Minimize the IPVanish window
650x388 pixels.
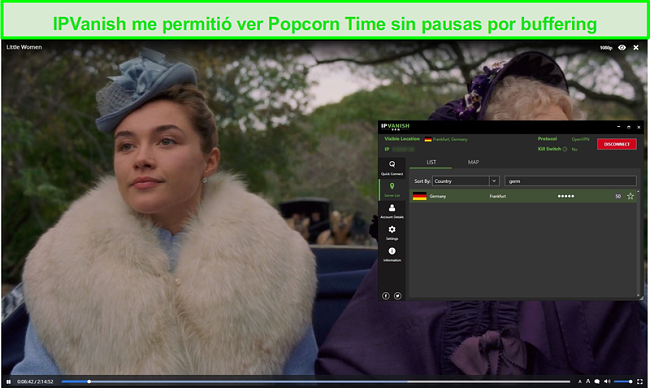point(618,127)
